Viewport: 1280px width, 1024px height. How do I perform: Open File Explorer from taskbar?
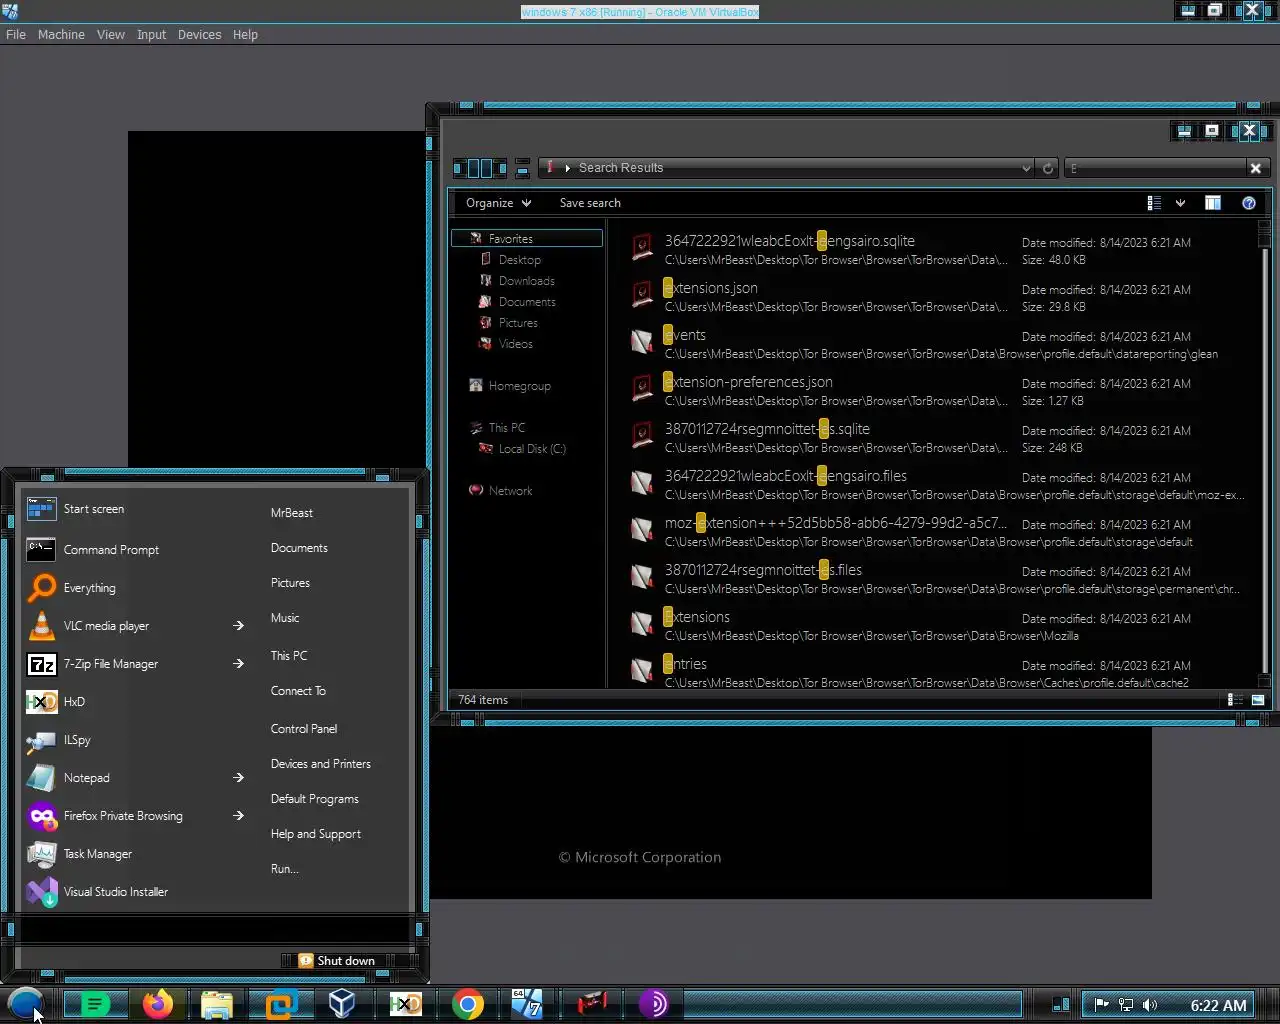pyautogui.click(x=217, y=1004)
